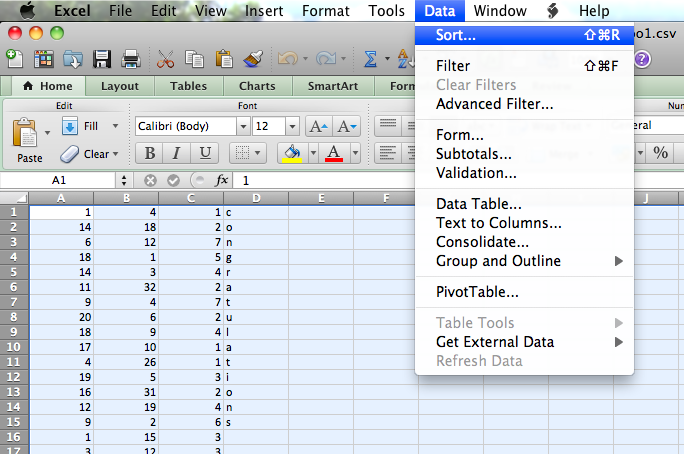
Task: Increase font size with larger A
Action: [319, 126]
